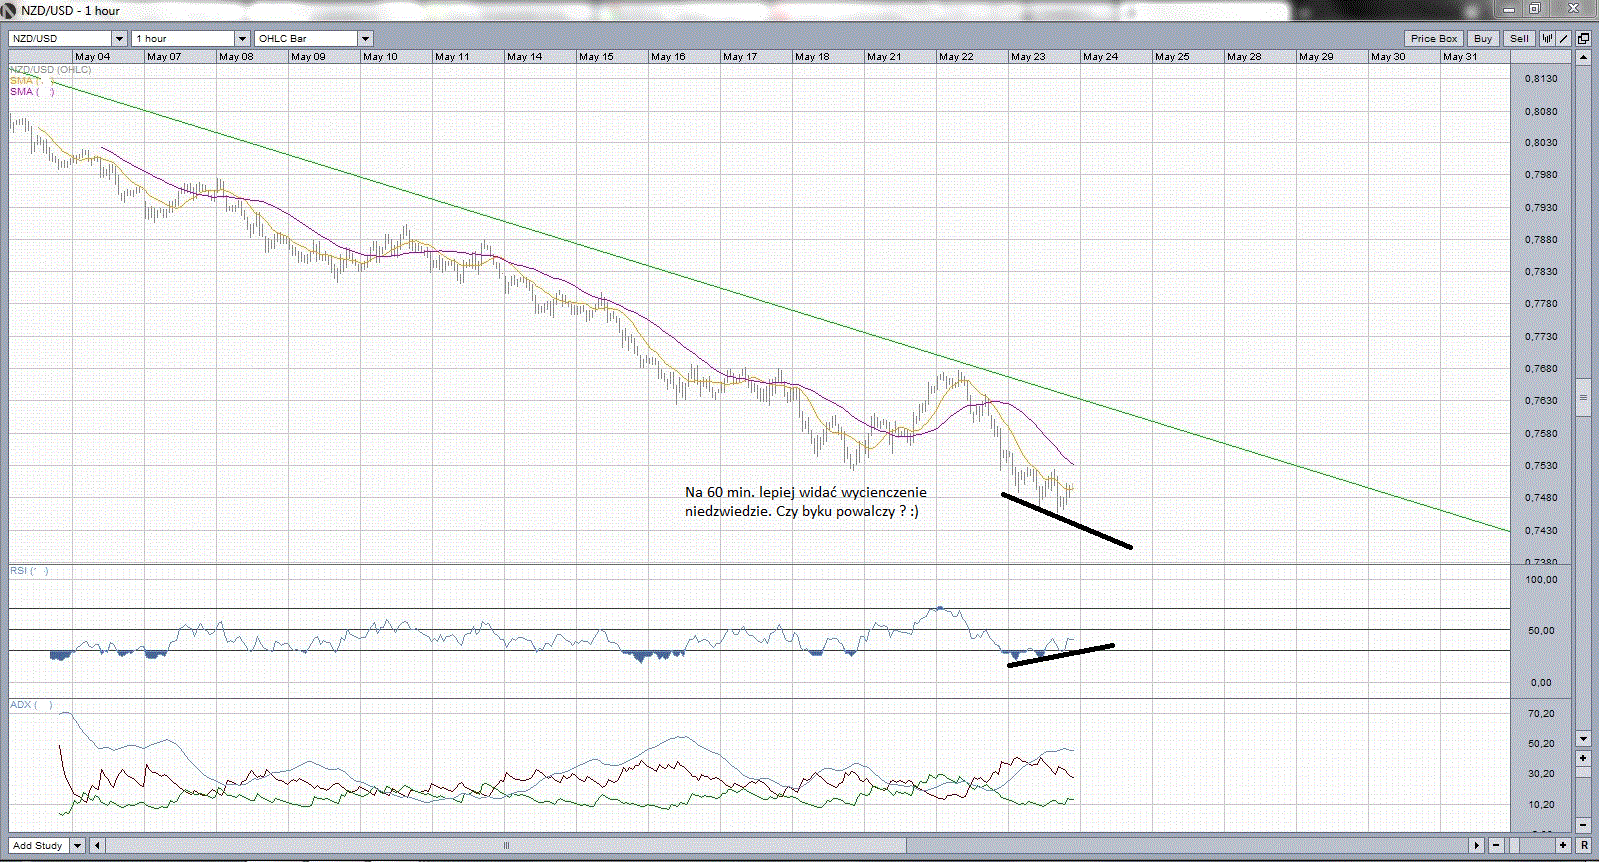This screenshot has width=1599, height=862.
Task: Open the NZD/USD symbol dropdown
Action: (x=120, y=39)
